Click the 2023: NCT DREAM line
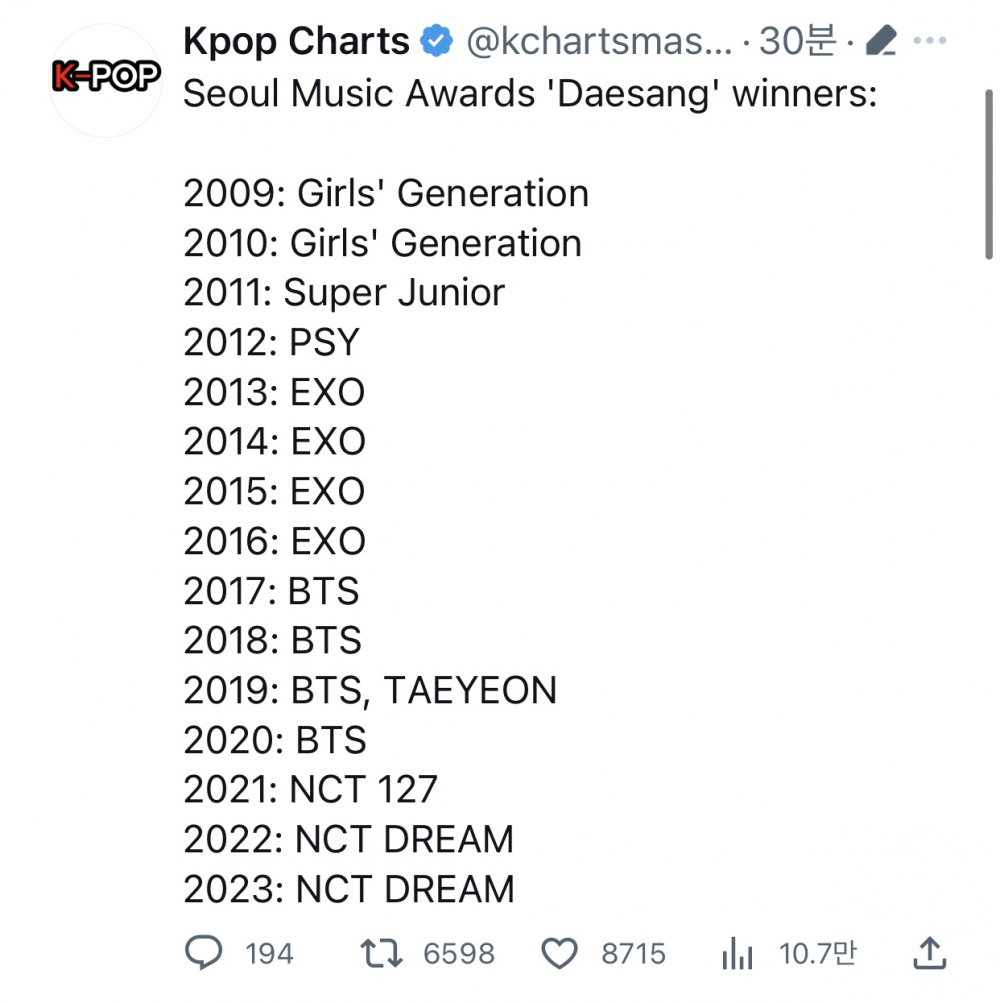This screenshot has height=1003, width=1000. 349,890
